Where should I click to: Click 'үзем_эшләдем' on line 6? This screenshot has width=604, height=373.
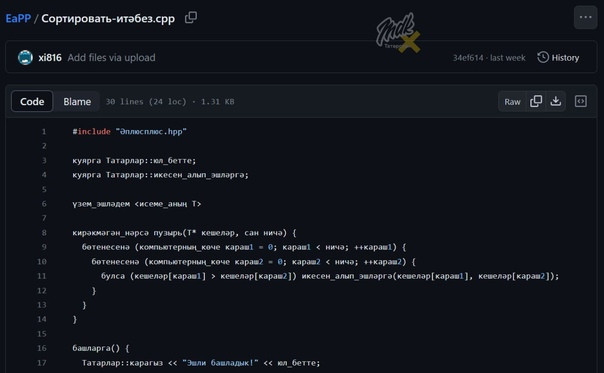[x=101, y=204]
